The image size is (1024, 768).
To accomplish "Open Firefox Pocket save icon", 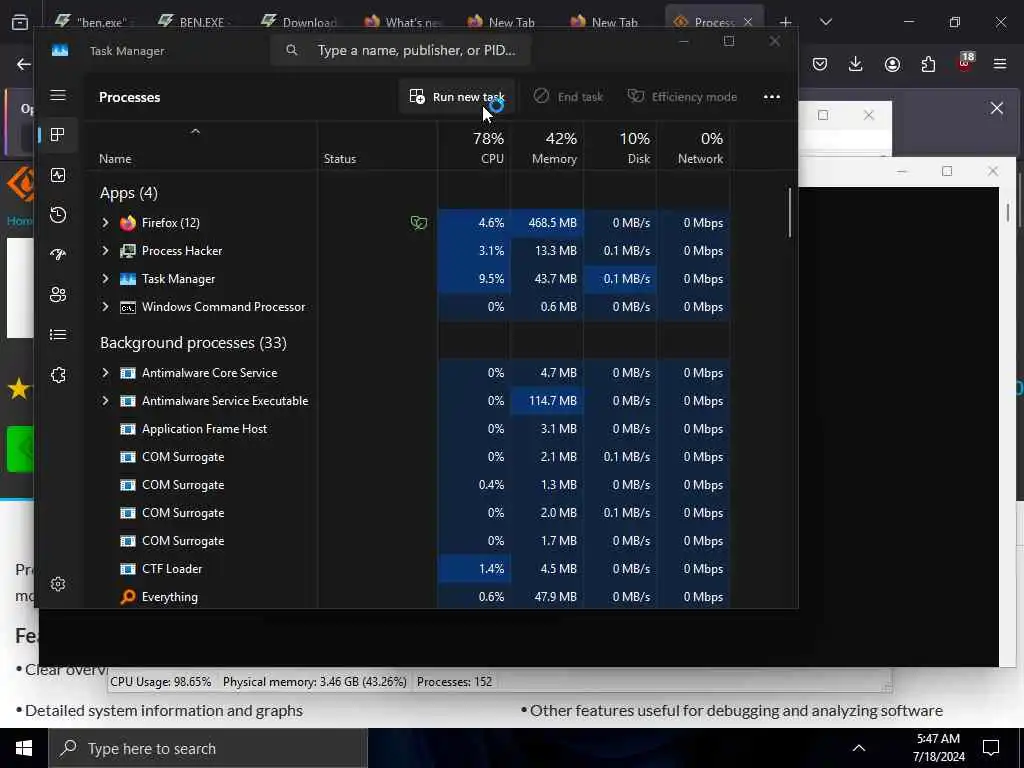I will click(820, 64).
